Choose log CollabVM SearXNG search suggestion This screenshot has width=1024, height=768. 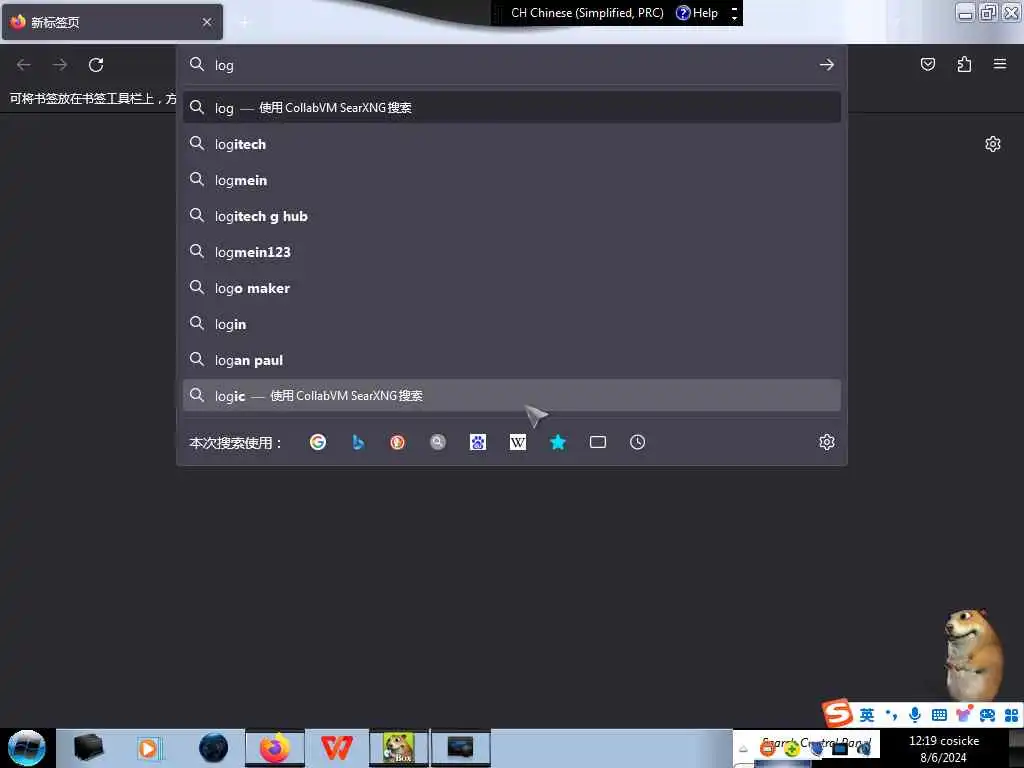coord(511,108)
